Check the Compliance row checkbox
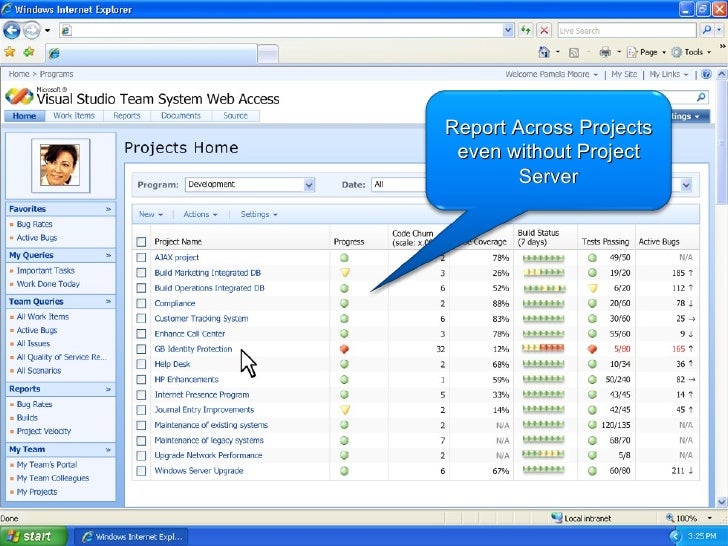The image size is (728, 546). click(141, 303)
